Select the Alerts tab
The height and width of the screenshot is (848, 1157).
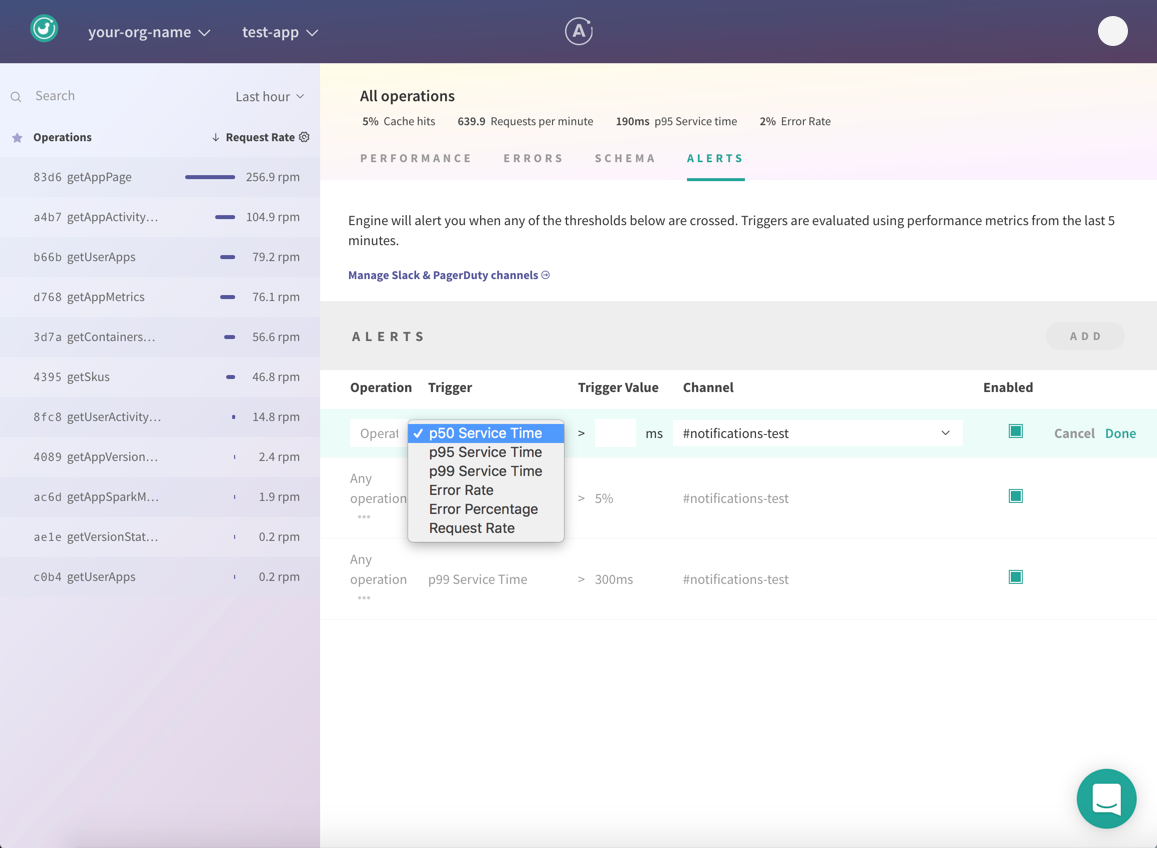point(715,158)
